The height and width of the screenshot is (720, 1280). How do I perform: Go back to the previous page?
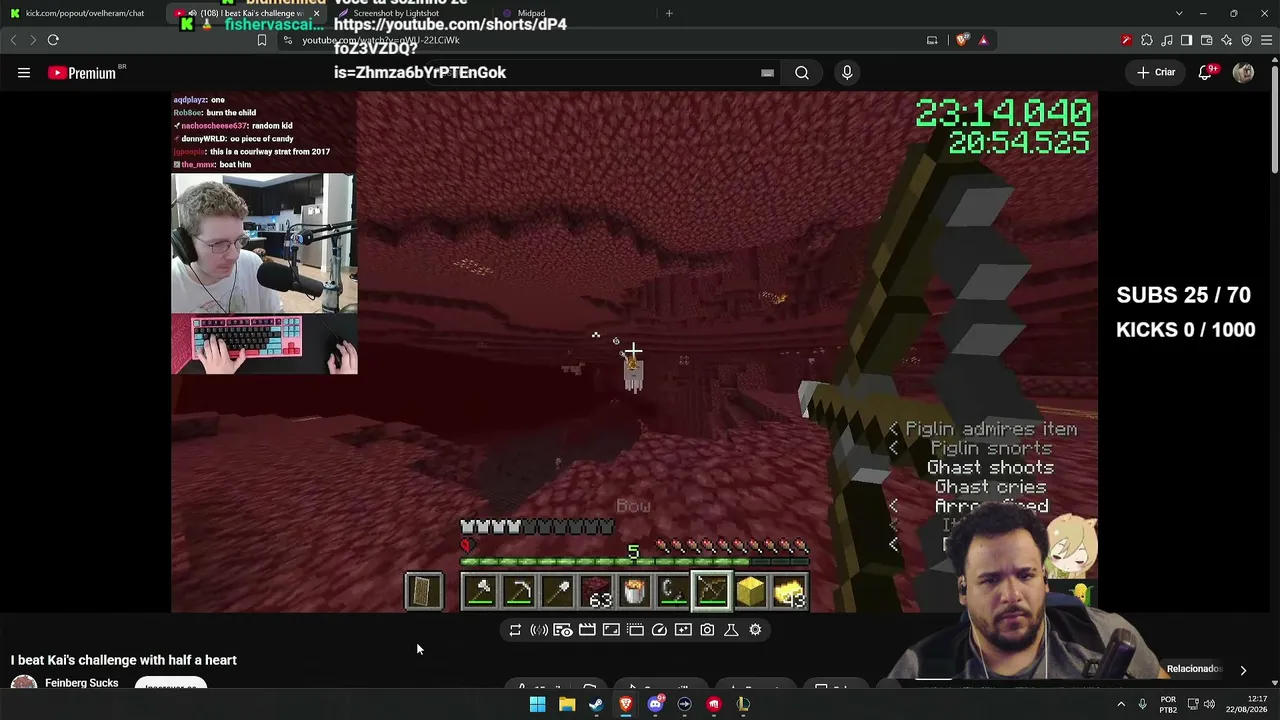(13, 40)
